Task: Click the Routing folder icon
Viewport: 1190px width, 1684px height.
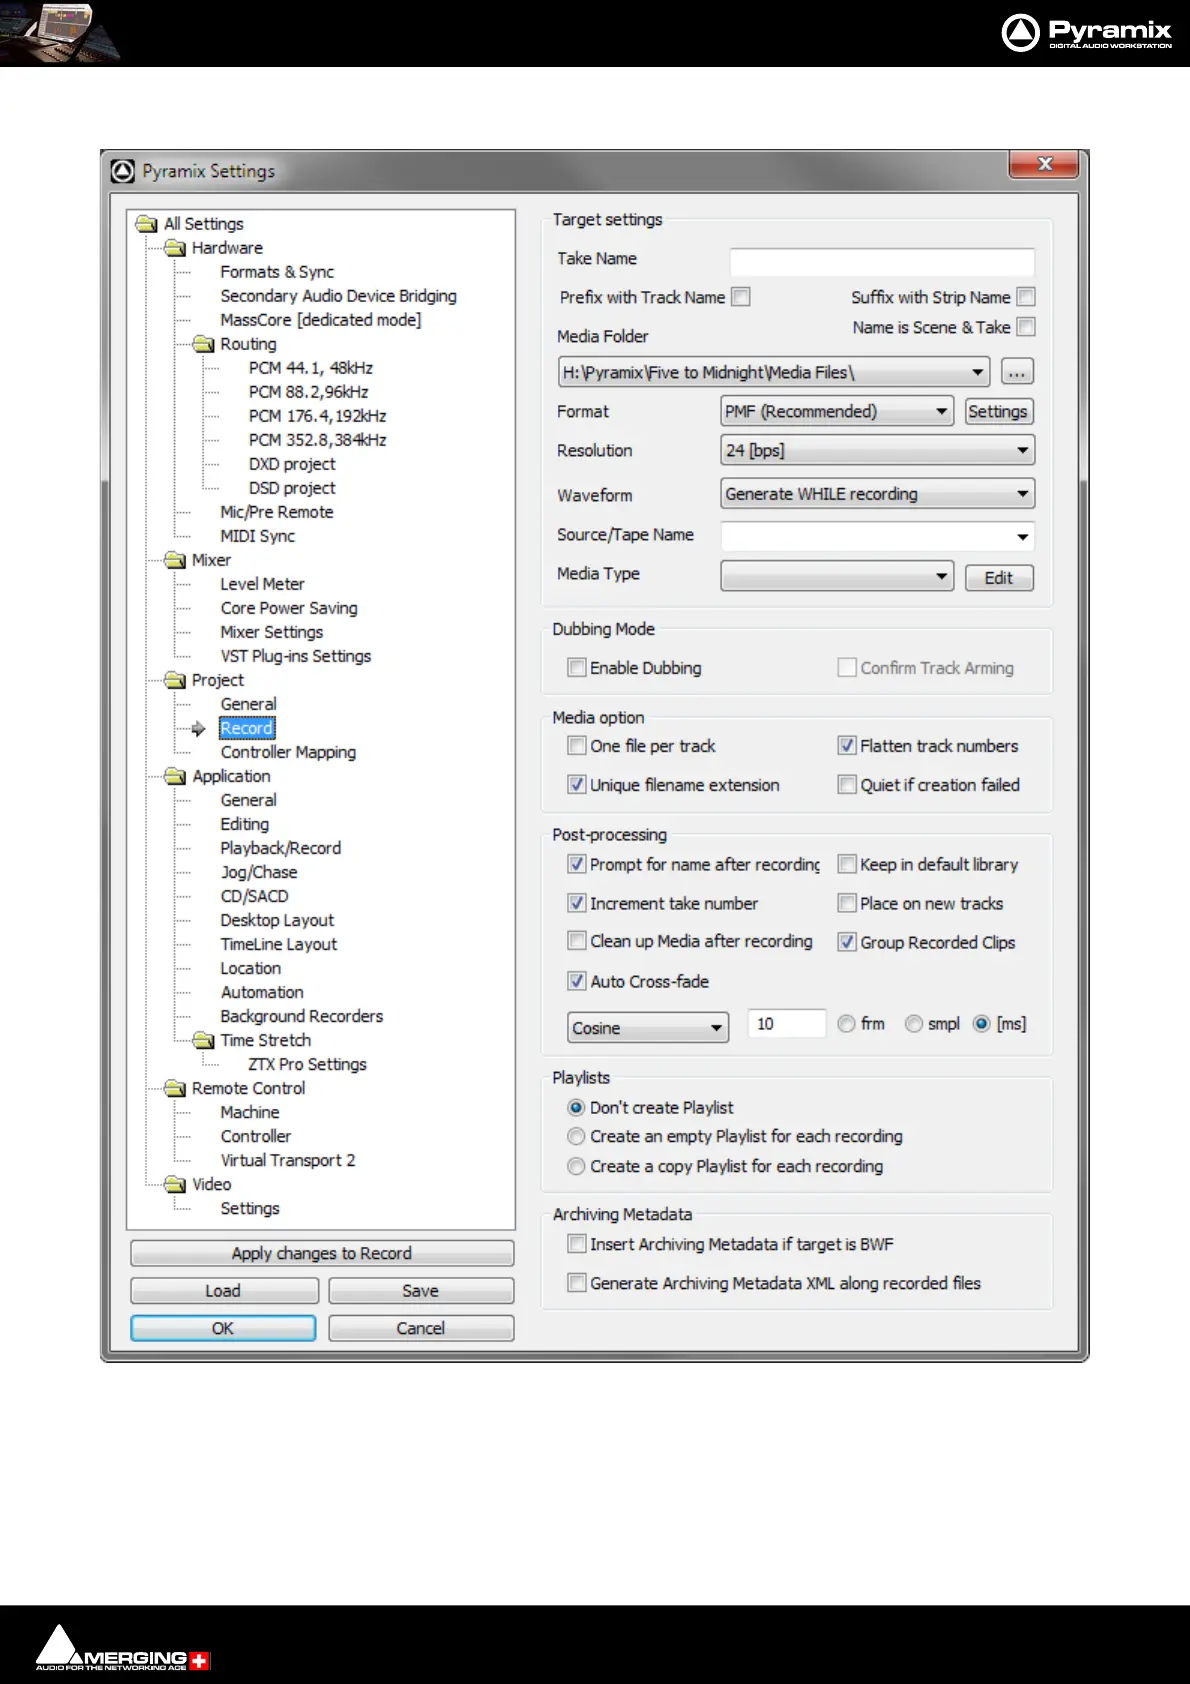Action: point(204,344)
